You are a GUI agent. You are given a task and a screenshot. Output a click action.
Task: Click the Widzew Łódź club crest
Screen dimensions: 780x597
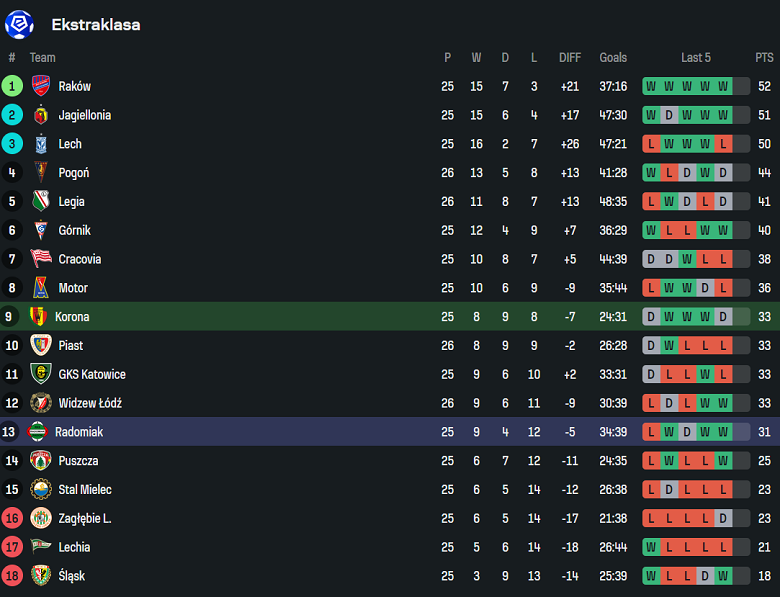(41, 403)
